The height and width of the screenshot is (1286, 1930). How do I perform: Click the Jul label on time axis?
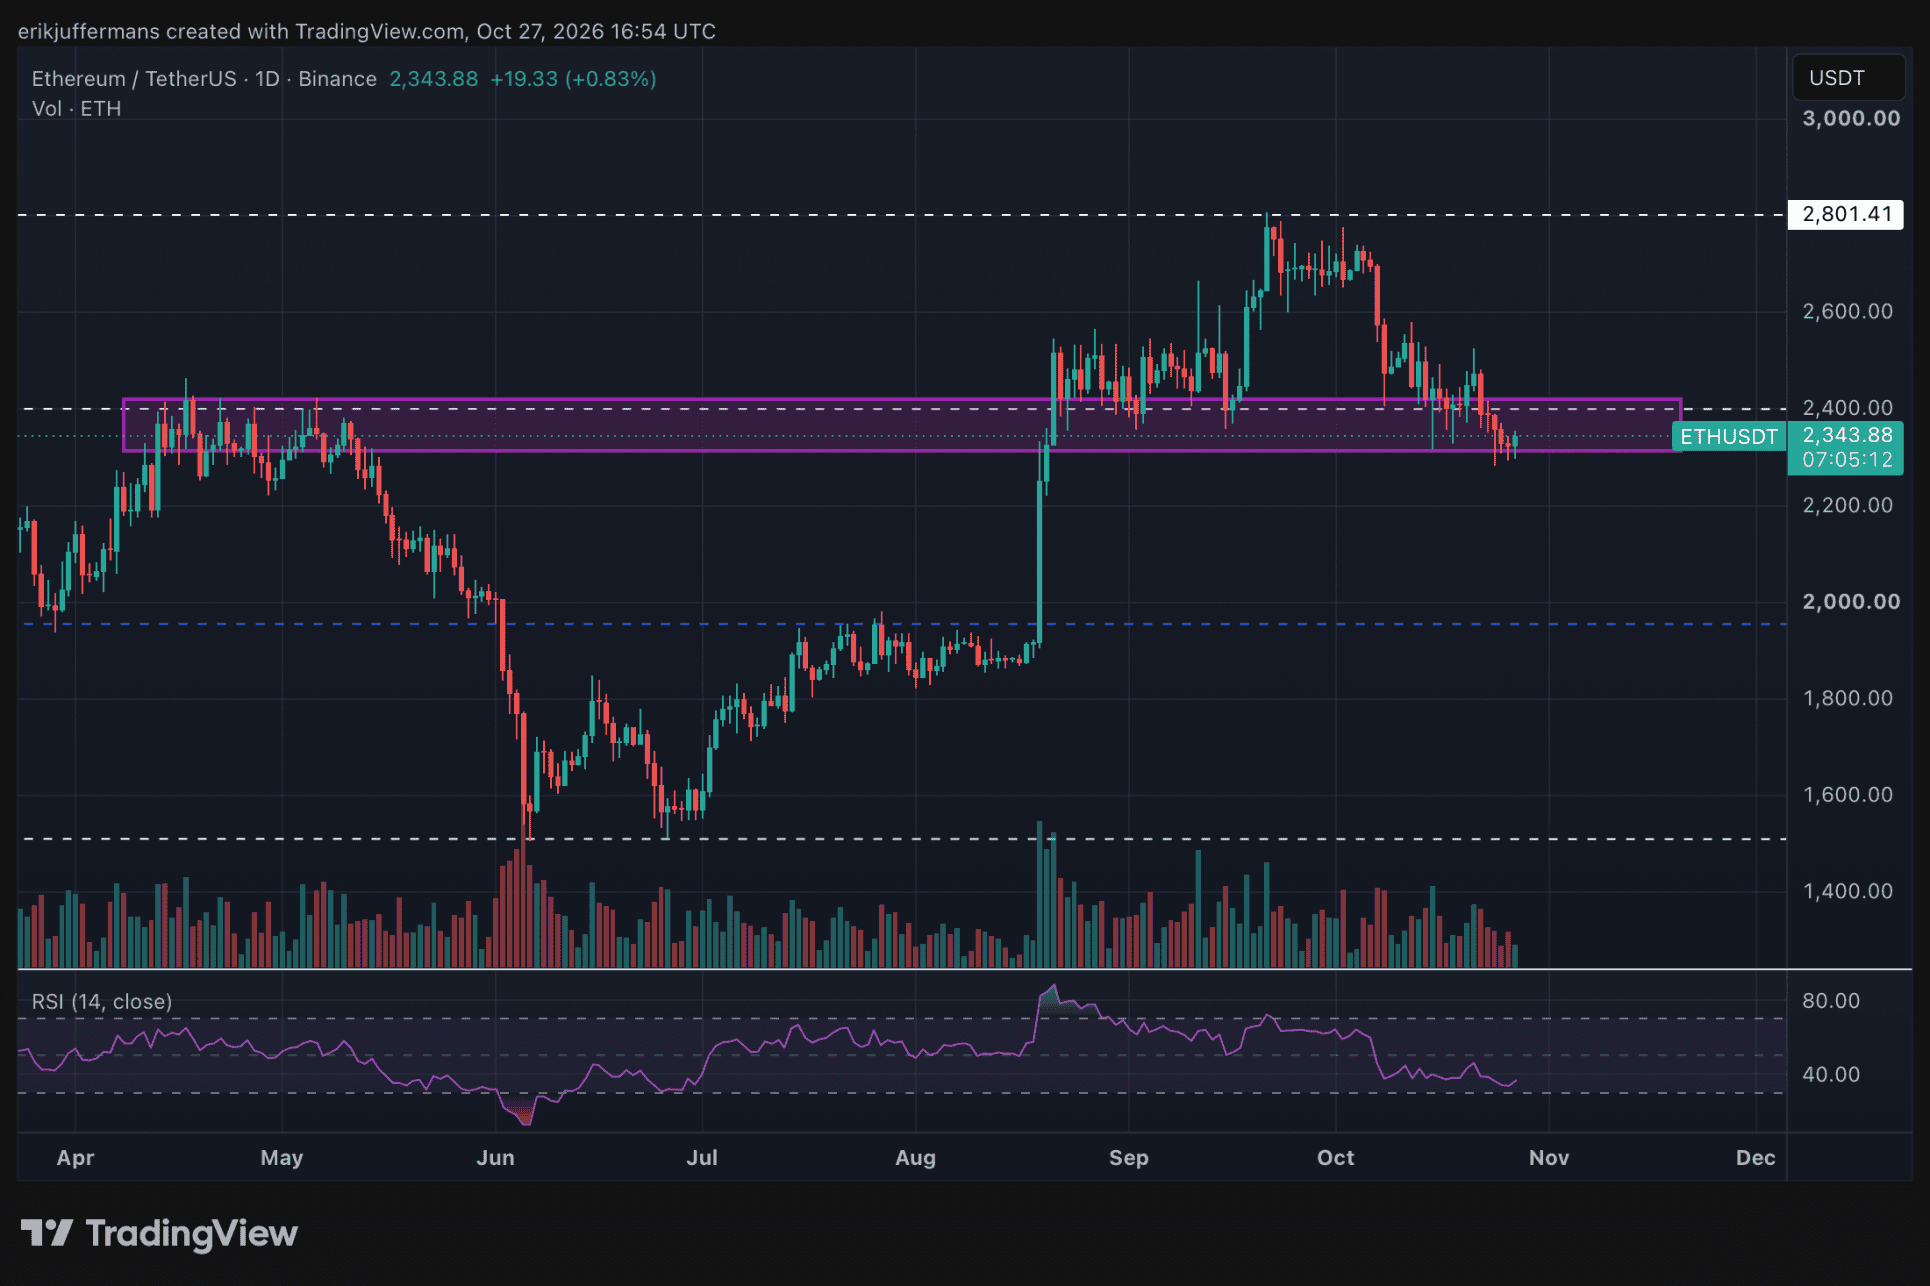(x=701, y=1157)
